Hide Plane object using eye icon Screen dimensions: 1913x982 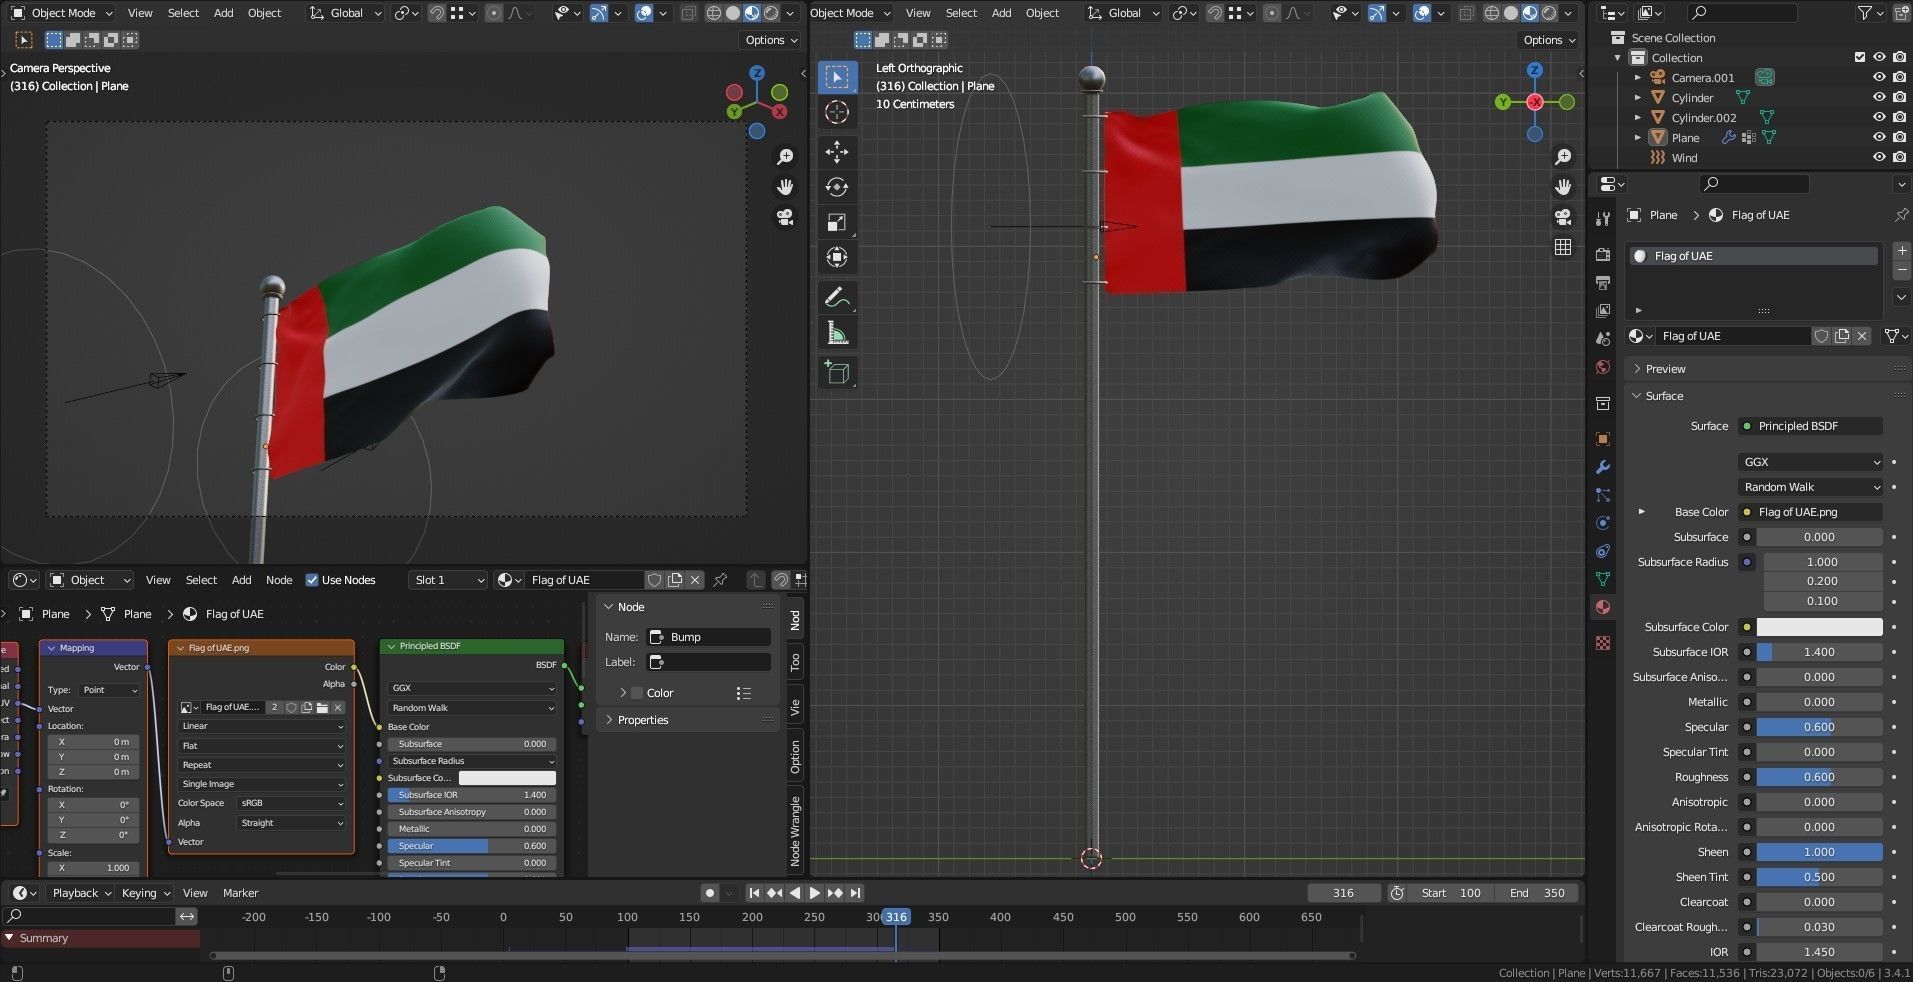(x=1879, y=137)
